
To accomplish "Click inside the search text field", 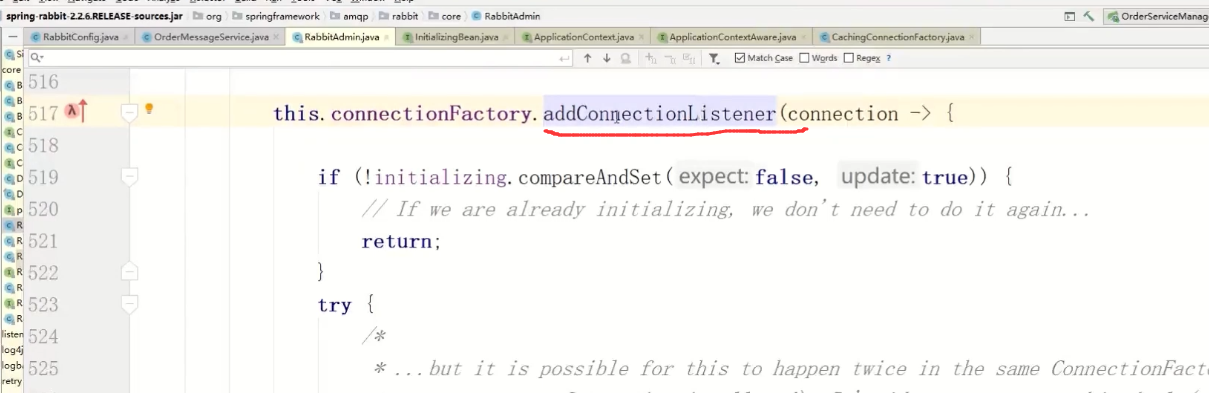I will point(300,58).
